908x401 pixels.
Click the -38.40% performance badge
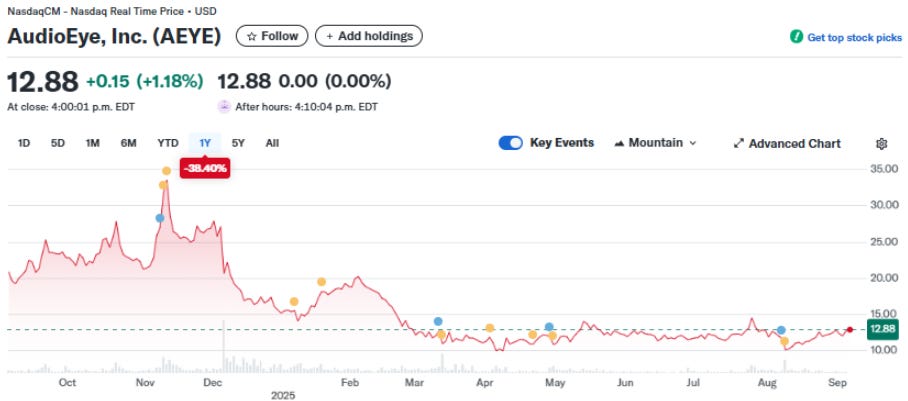click(205, 169)
